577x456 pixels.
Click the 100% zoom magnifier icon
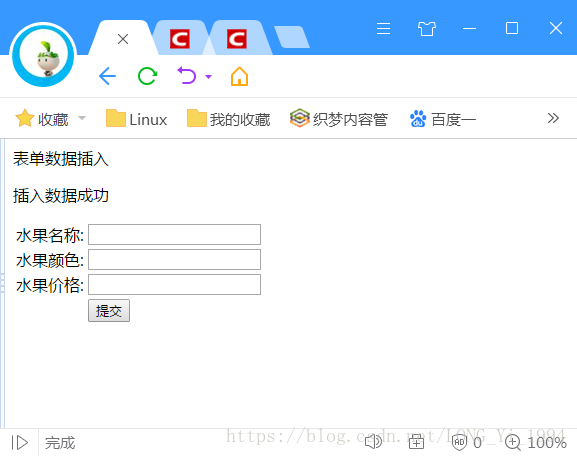coord(513,442)
